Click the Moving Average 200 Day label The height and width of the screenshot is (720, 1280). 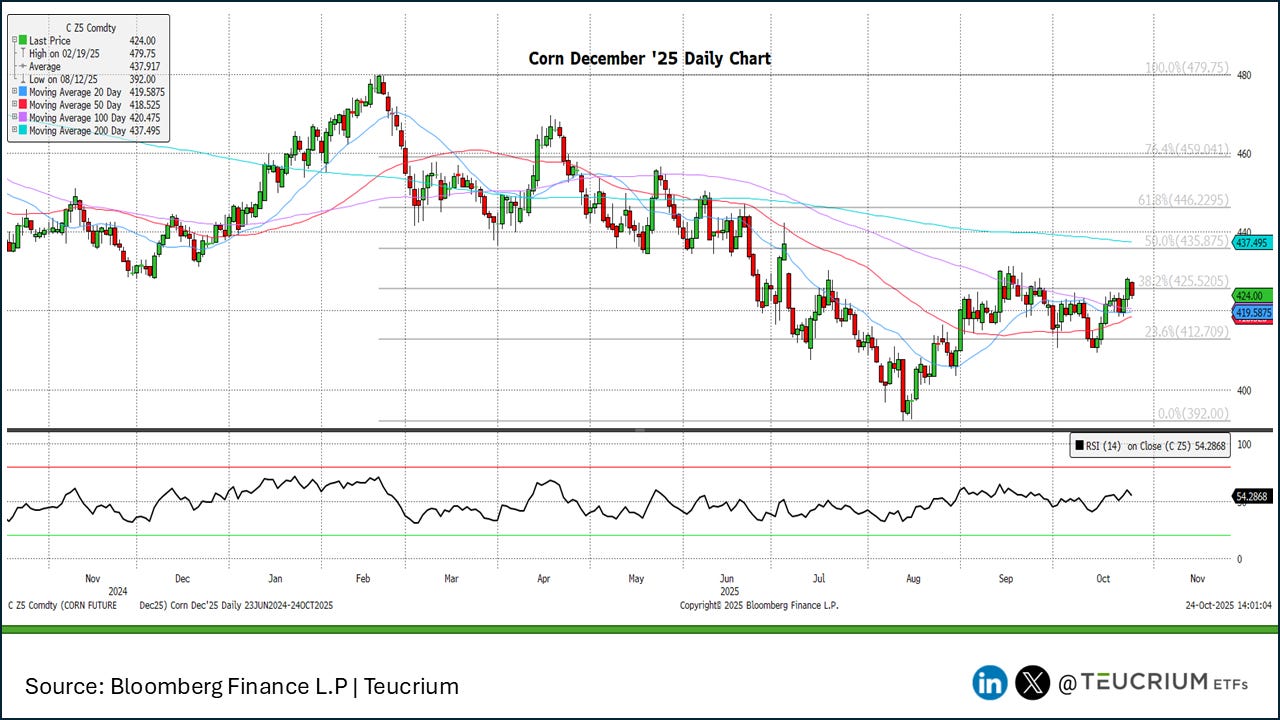[77, 130]
